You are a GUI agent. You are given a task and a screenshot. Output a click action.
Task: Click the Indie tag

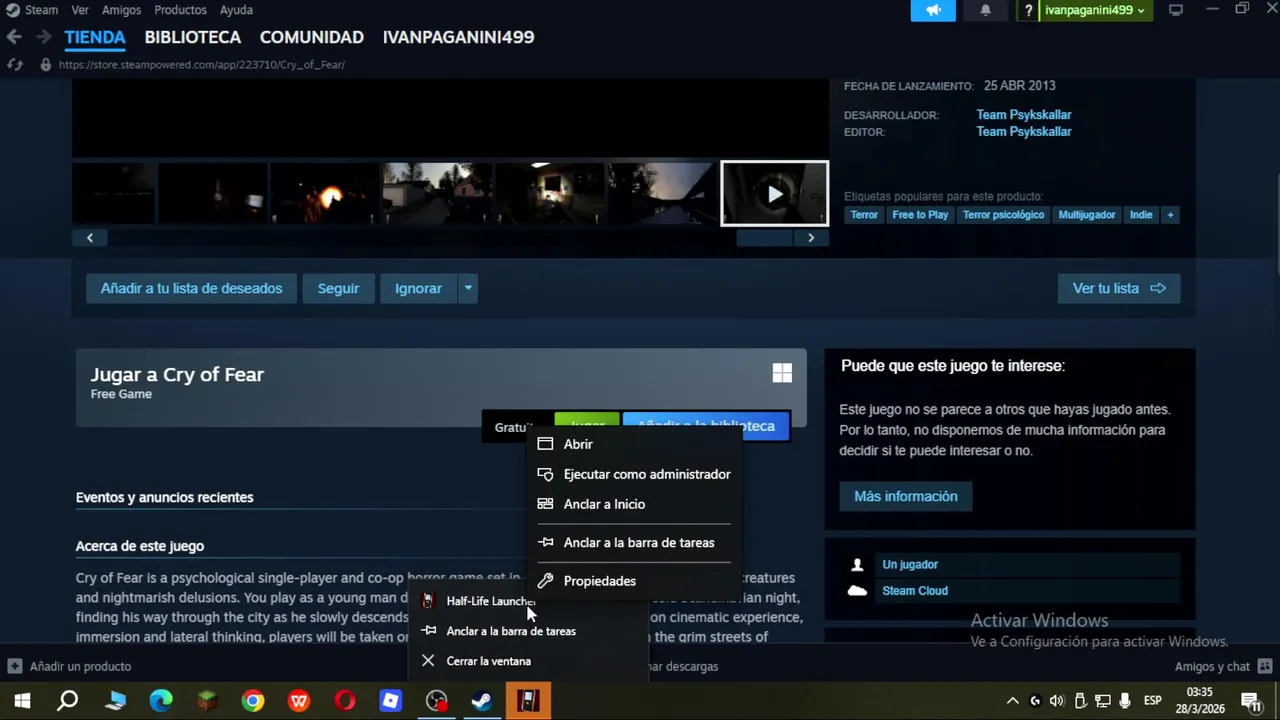pyautogui.click(x=1141, y=215)
